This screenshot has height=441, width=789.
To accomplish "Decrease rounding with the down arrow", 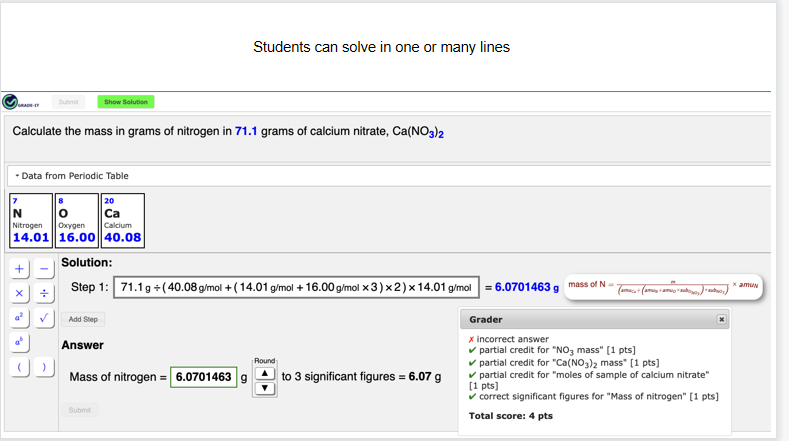I will [264, 387].
